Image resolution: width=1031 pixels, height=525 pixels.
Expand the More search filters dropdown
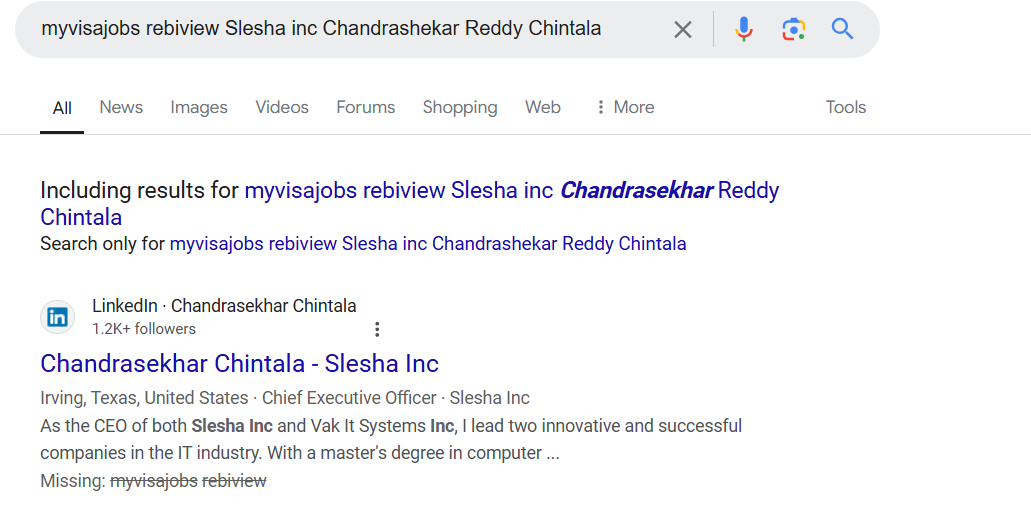pyautogui.click(x=624, y=107)
